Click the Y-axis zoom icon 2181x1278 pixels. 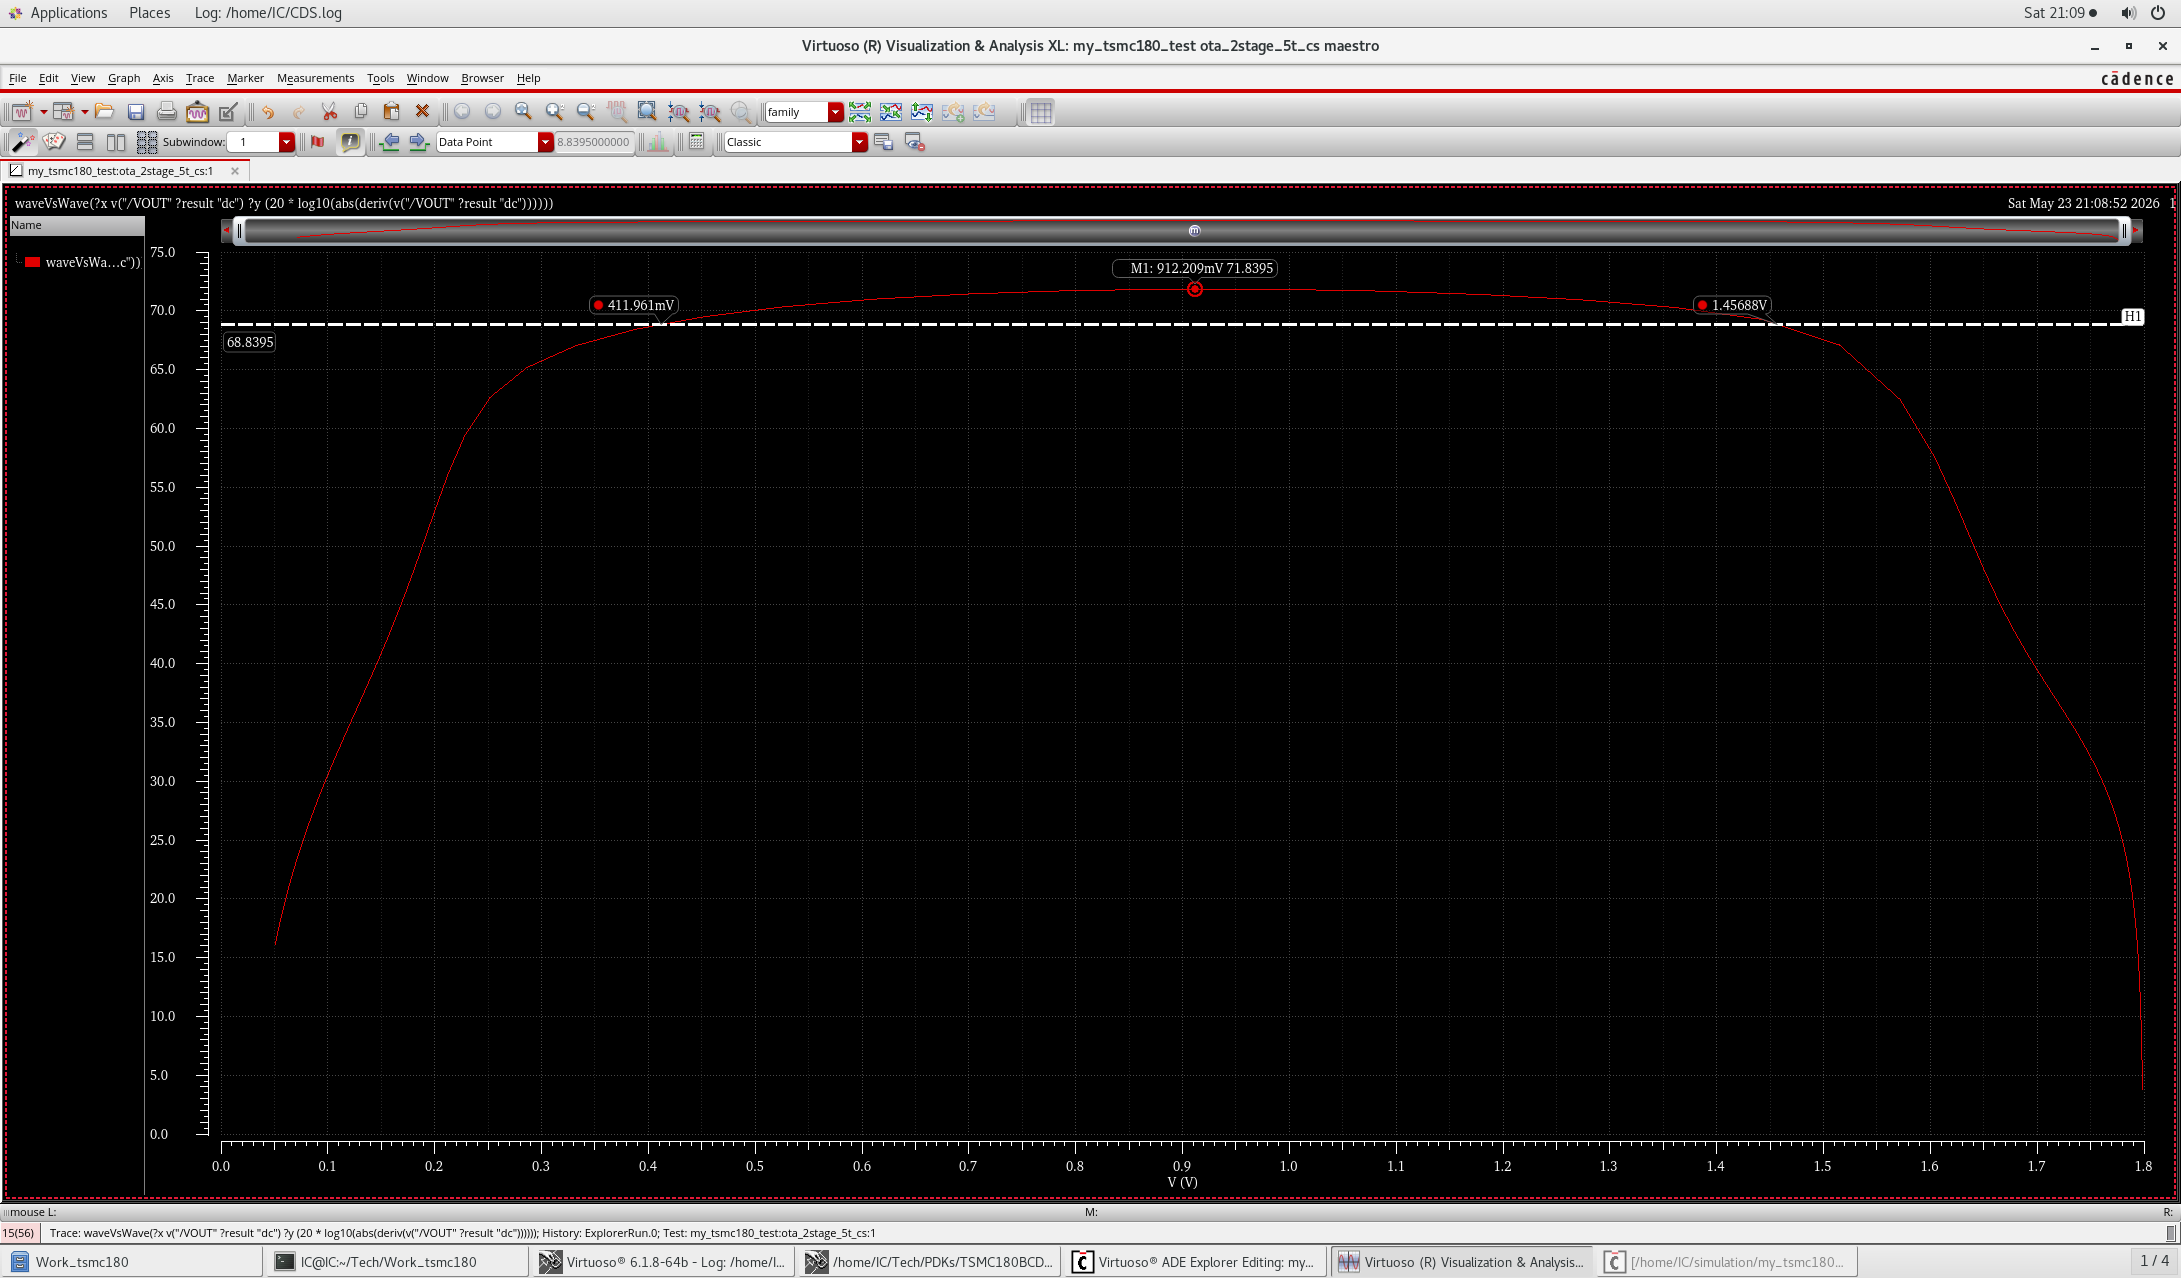[x=710, y=112]
